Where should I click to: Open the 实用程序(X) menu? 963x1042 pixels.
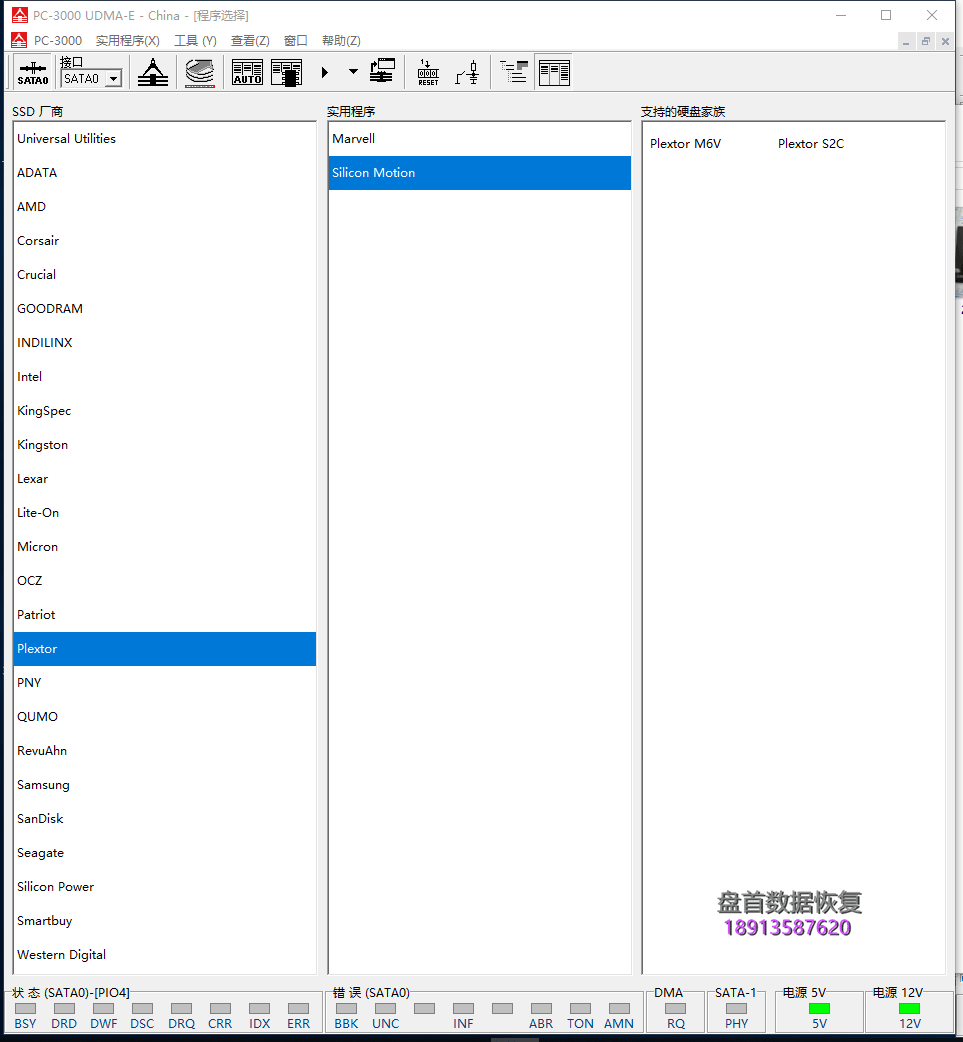click(x=128, y=41)
